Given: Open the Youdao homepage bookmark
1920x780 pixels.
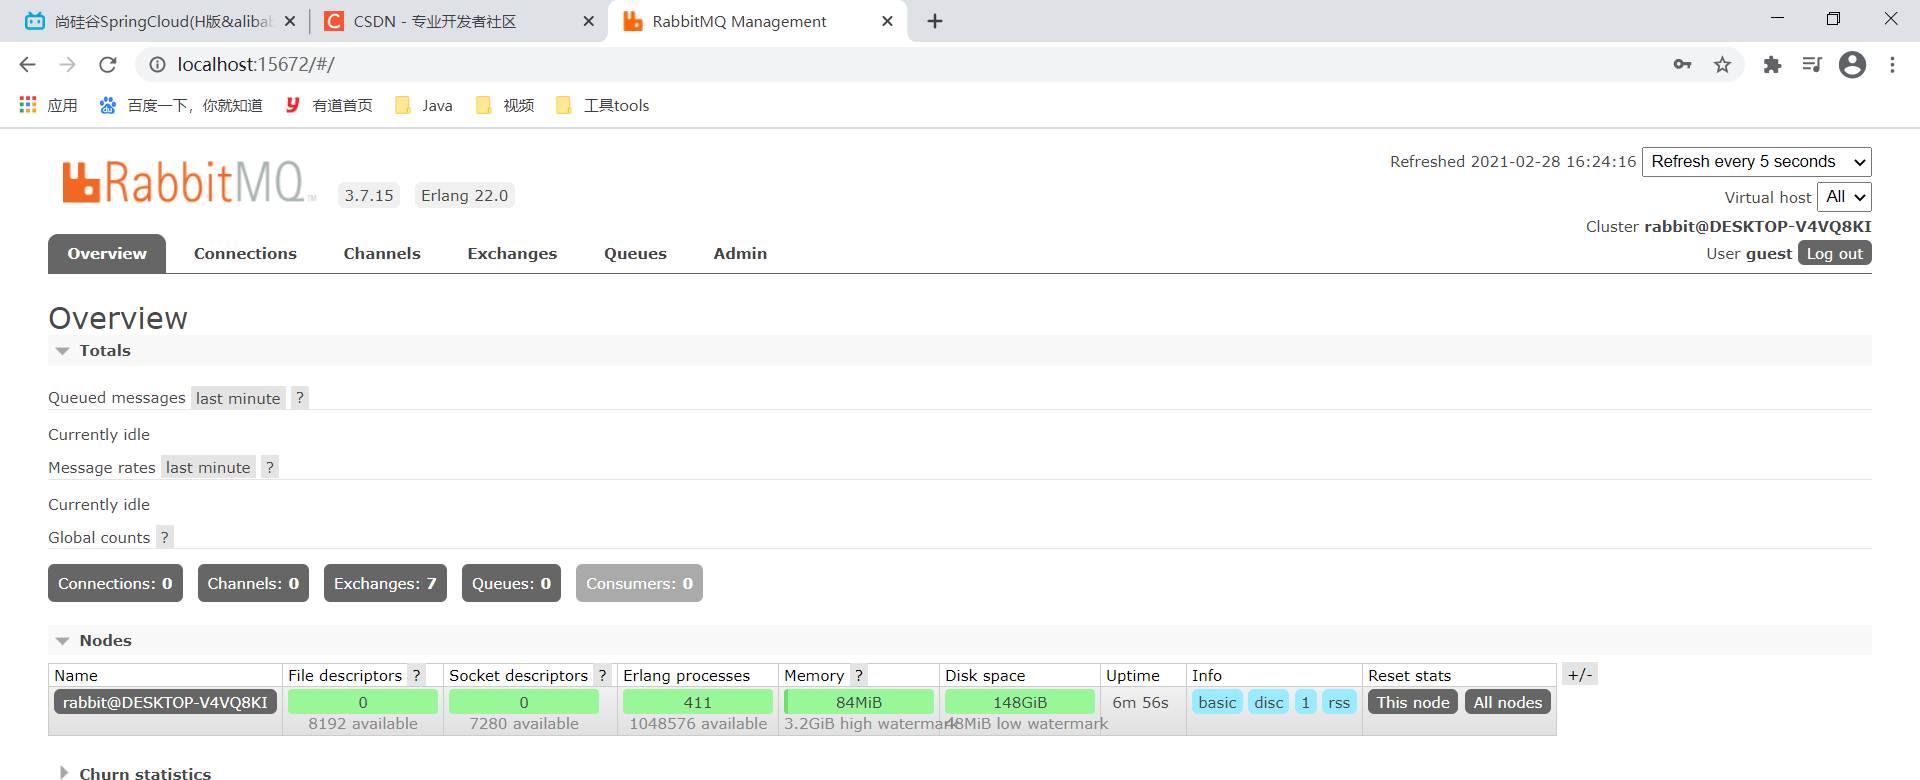Looking at the screenshot, I should [x=329, y=105].
